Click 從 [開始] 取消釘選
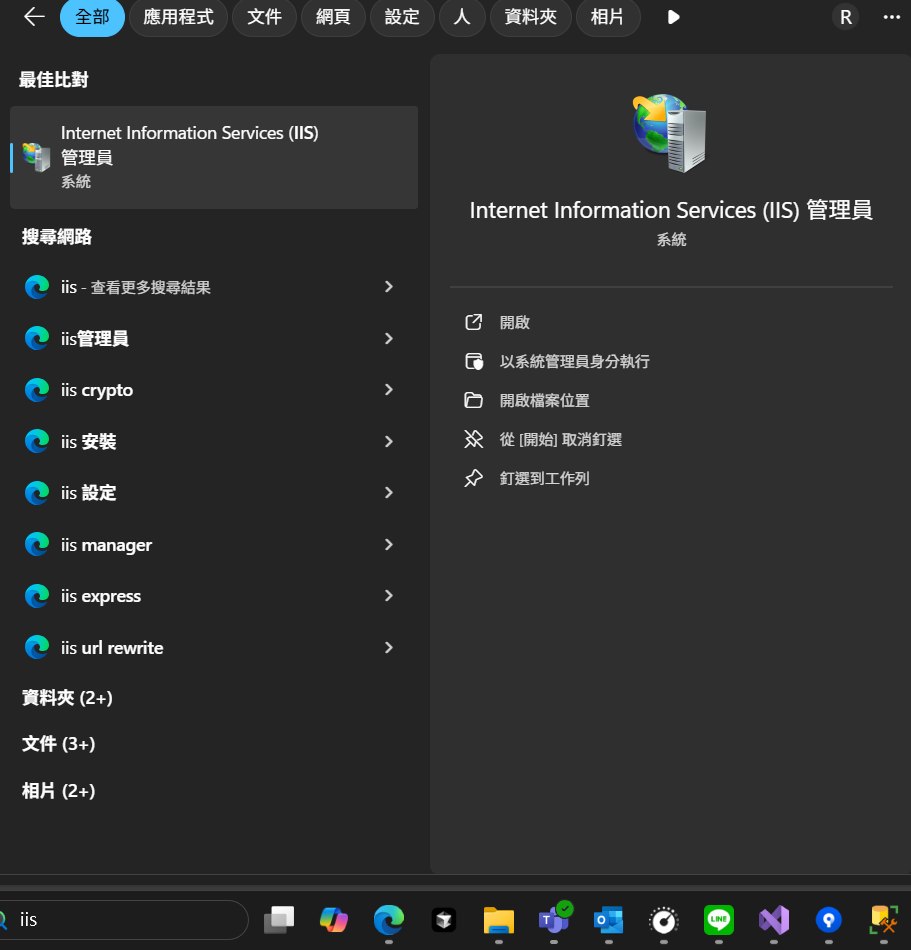The image size is (911, 950). pos(560,440)
